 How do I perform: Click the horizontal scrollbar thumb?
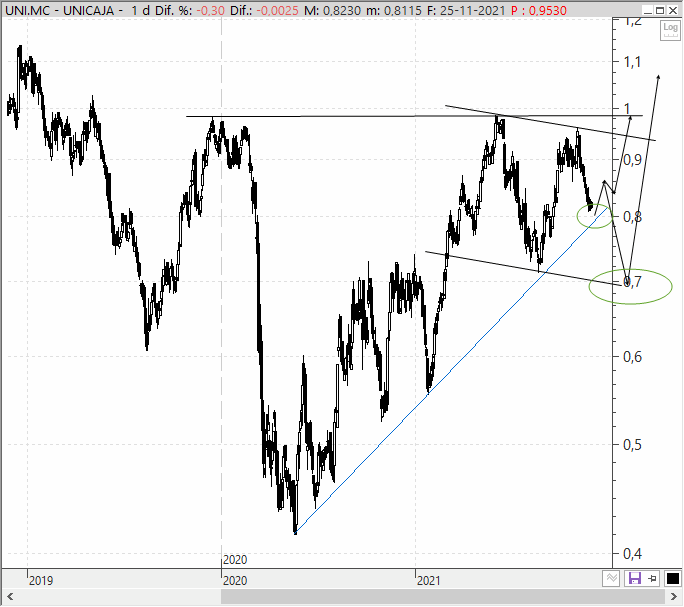point(444,597)
